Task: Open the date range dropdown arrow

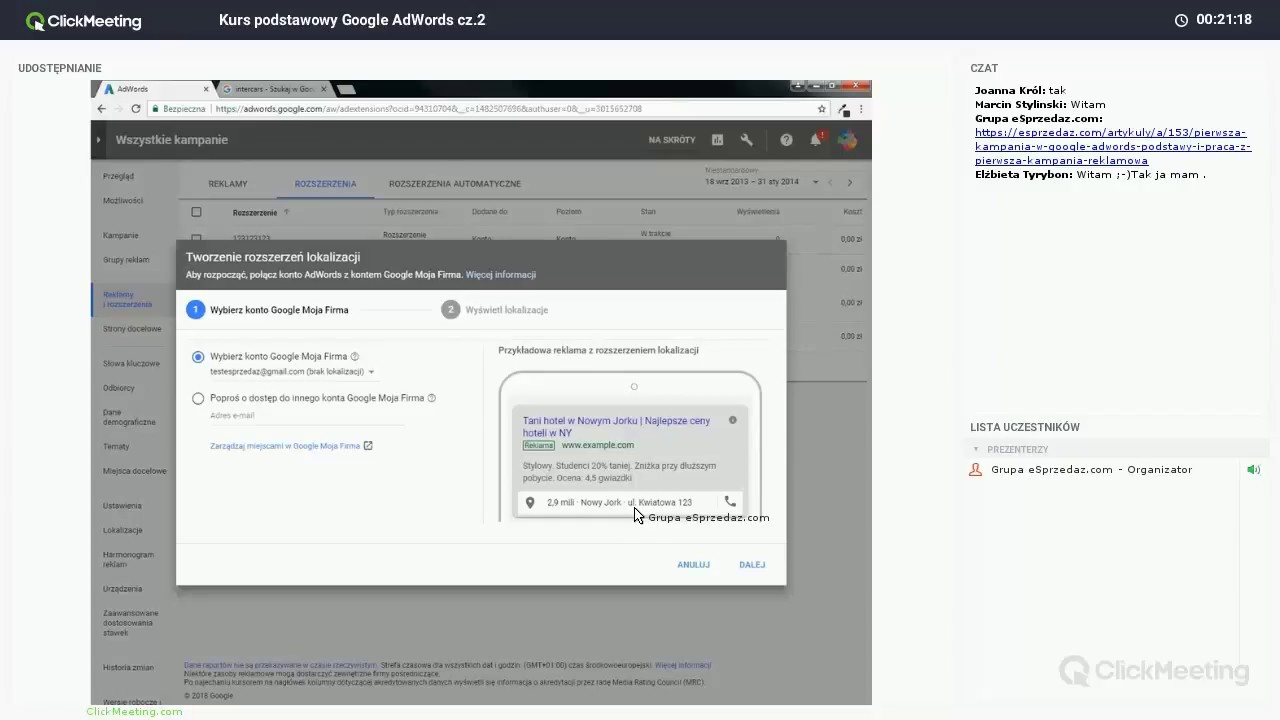Action: pyautogui.click(x=815, y=182)
